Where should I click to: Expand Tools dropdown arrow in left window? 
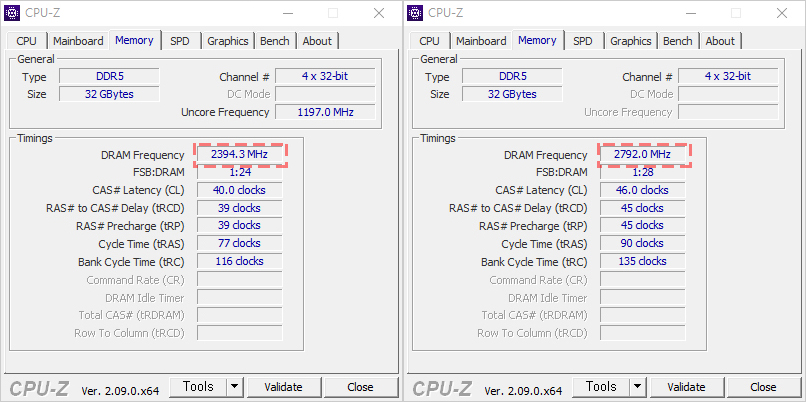tap(234, 387)
